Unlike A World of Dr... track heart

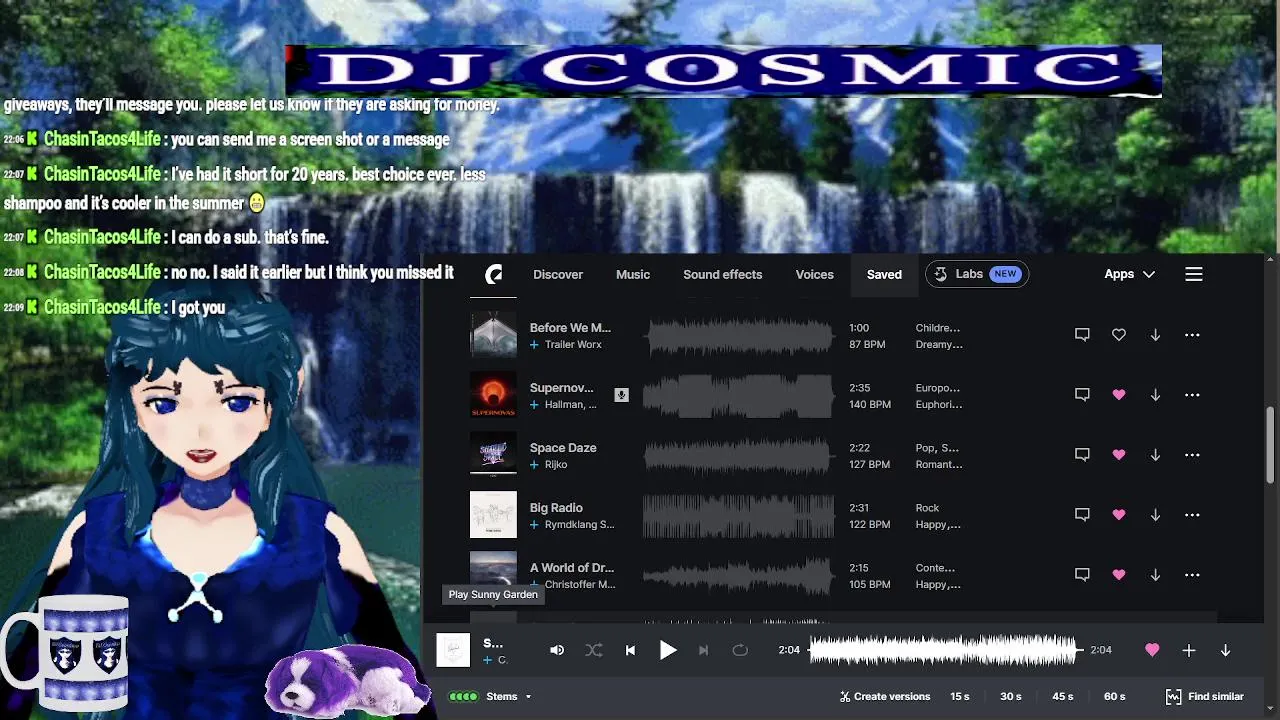(x=1119, y=575)
